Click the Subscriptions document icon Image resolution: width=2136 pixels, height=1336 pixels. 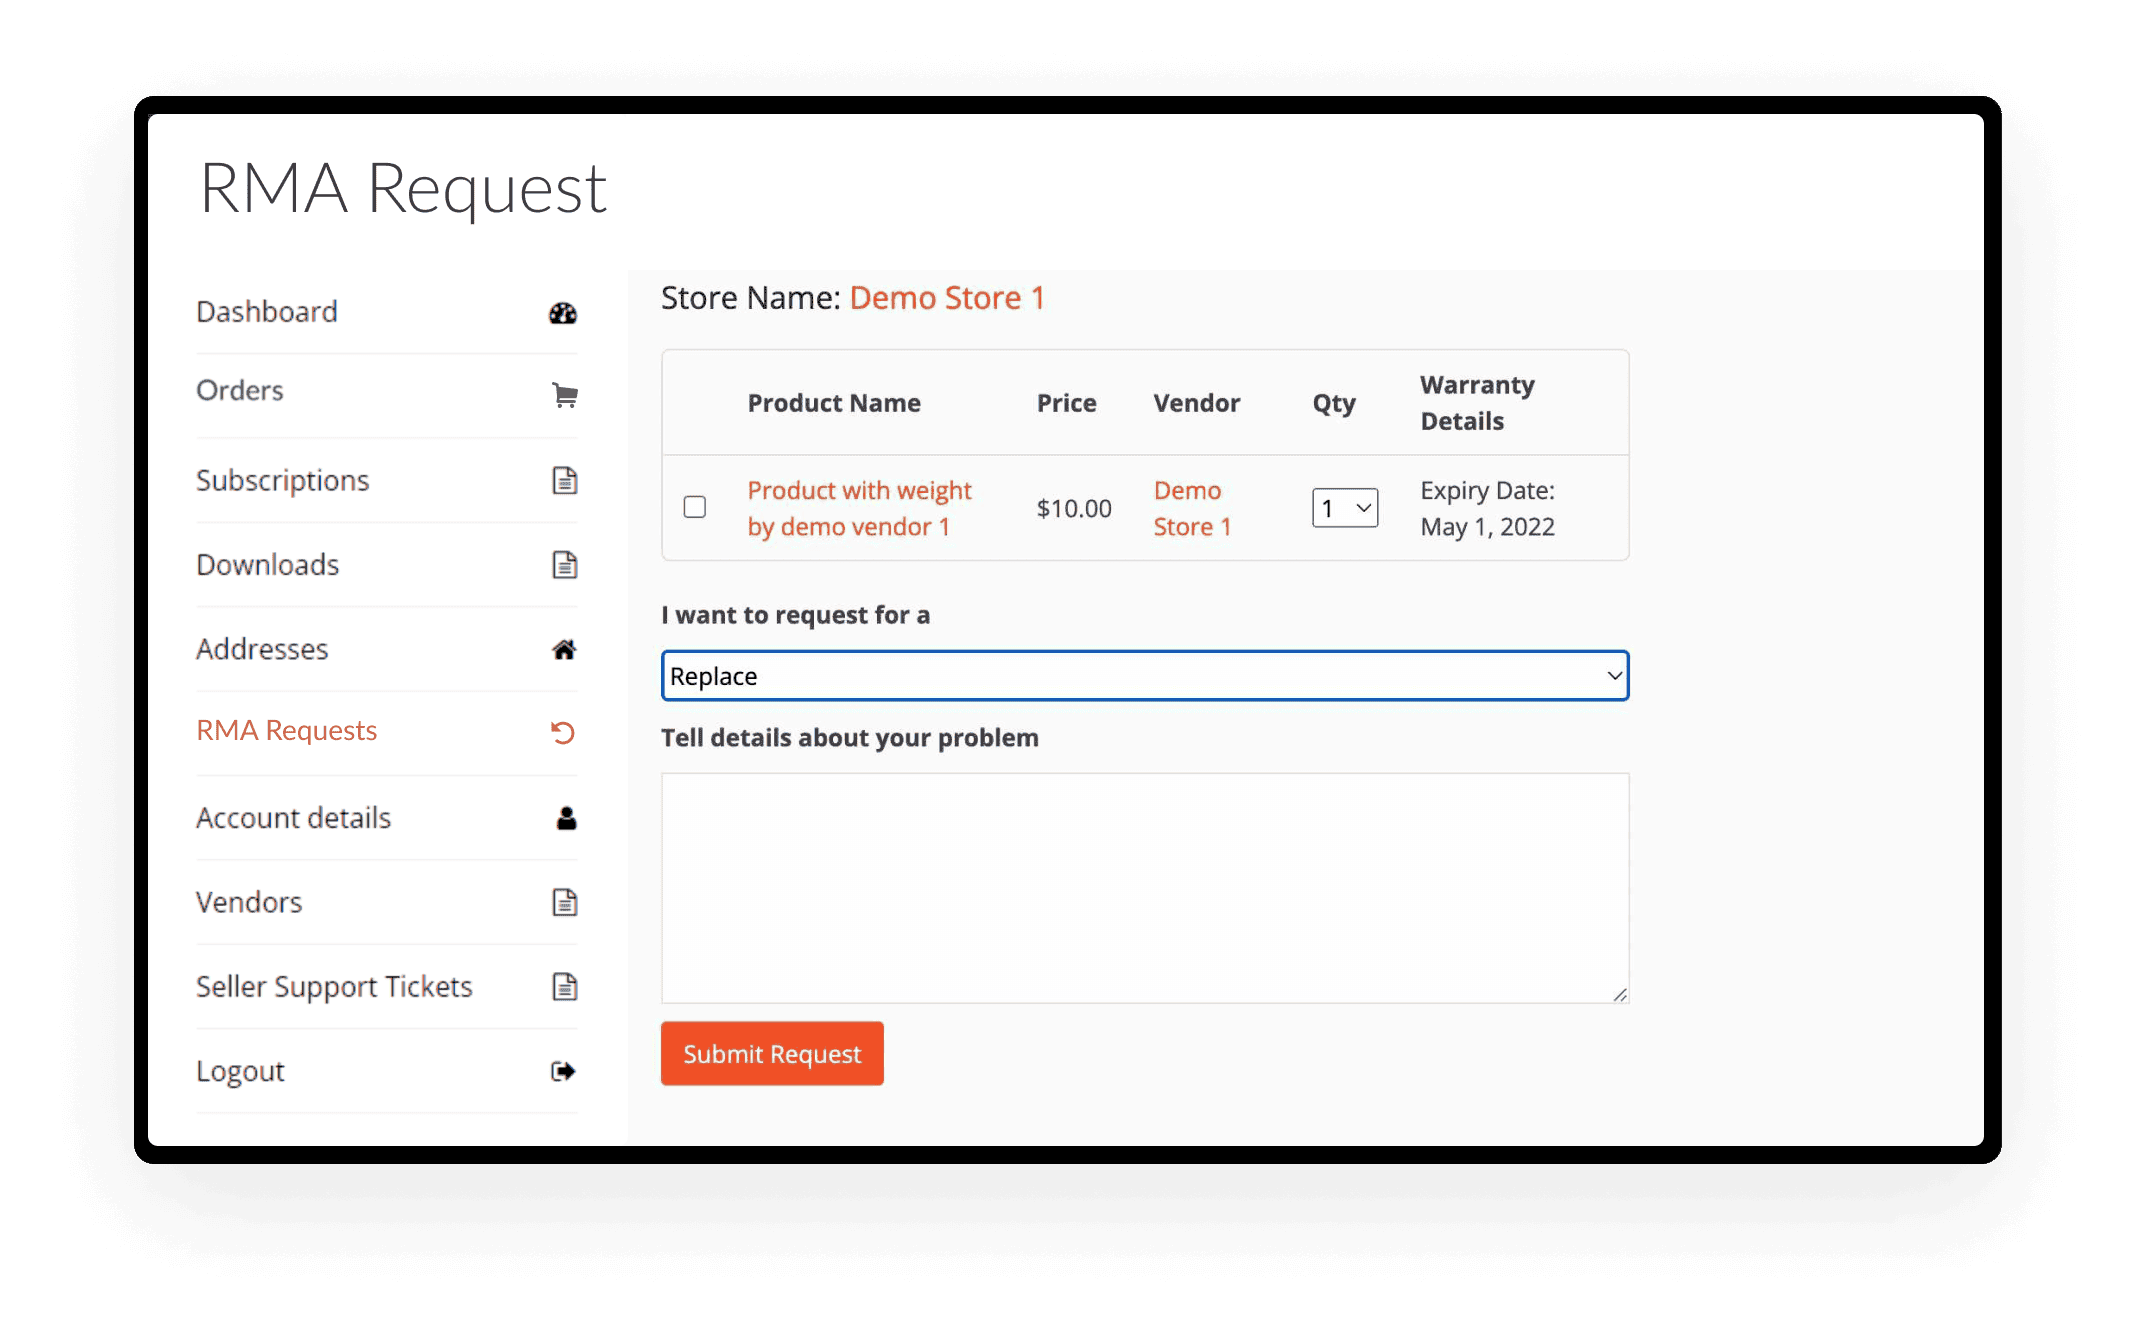(565, 481)
